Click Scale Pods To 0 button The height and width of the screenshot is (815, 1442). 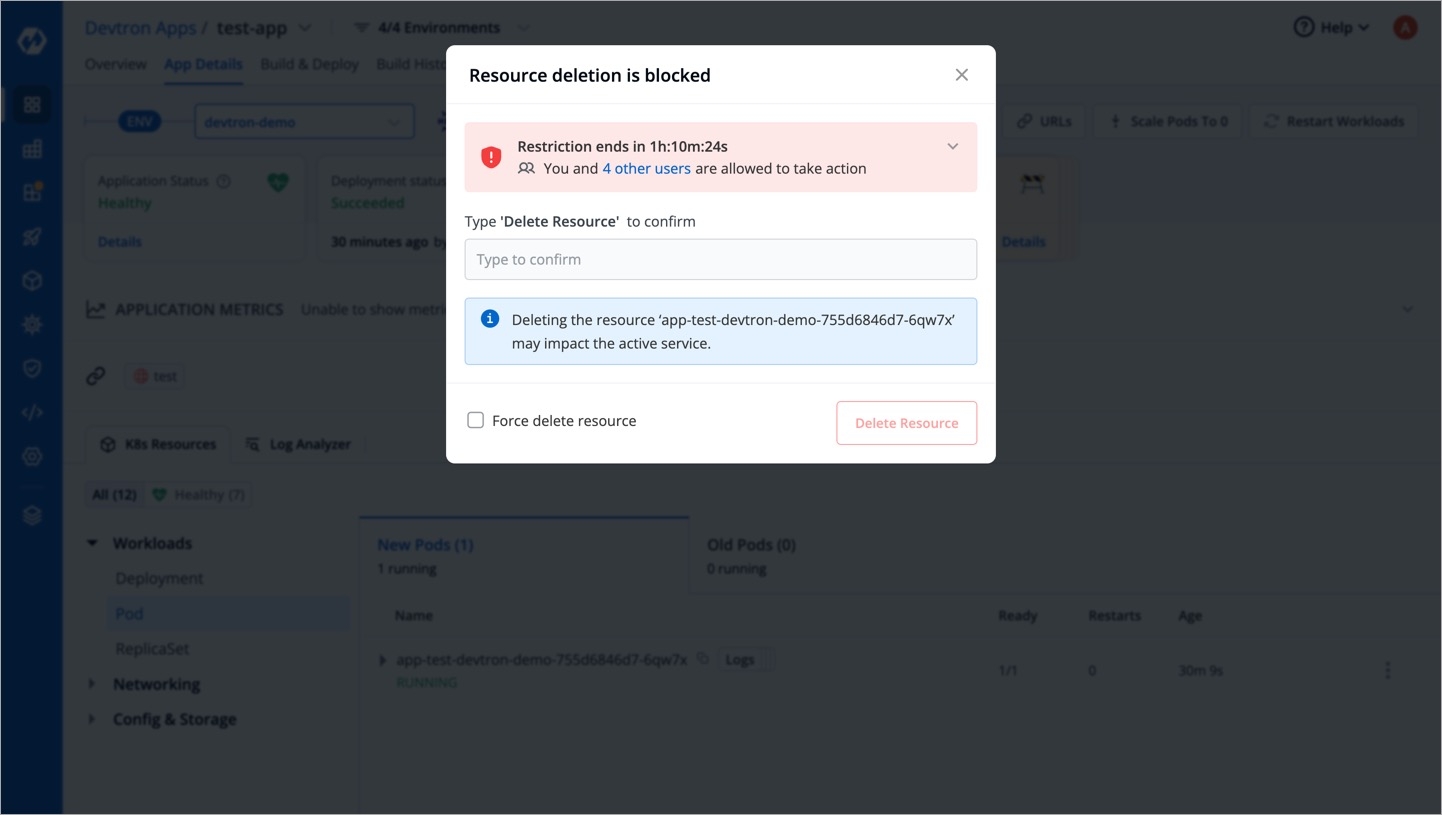pyautogui.click(x=1168, y=122)
